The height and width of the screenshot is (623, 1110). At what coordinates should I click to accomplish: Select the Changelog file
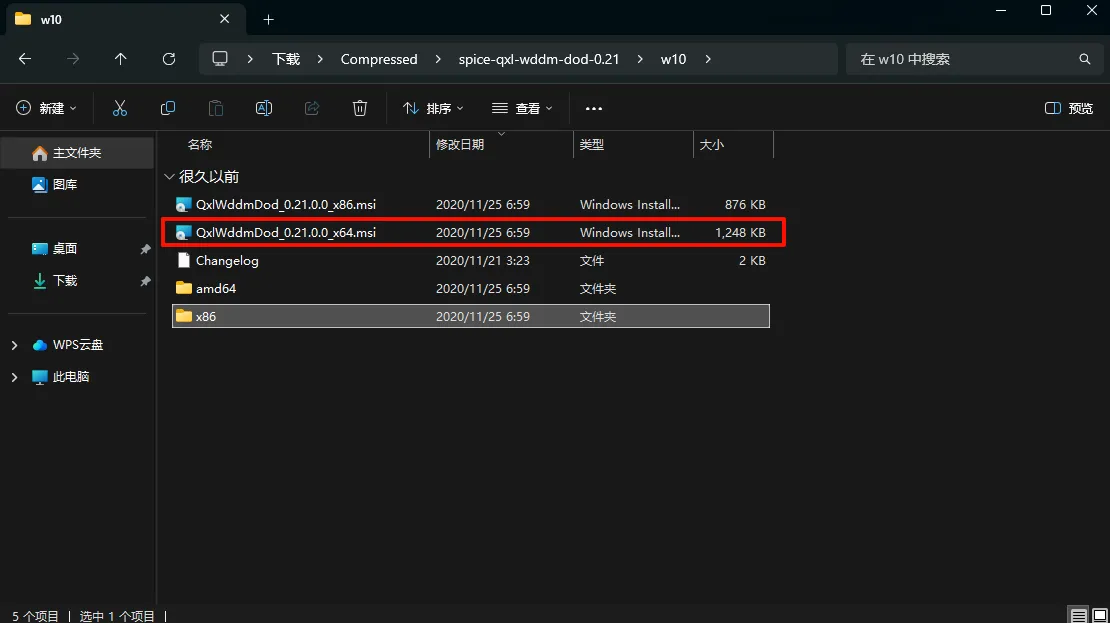pyautogui.click(x=471, y=261)
